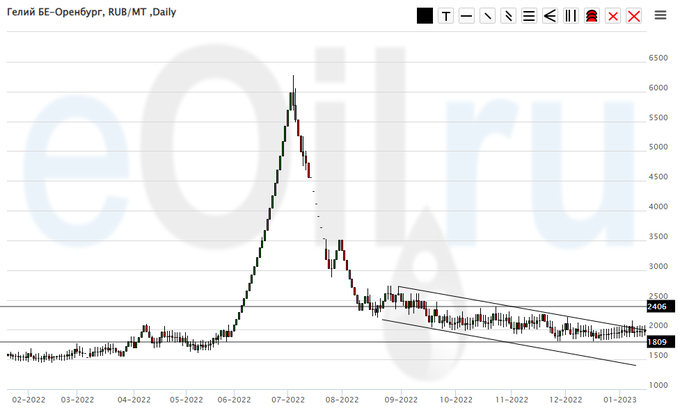Click the 01-2023 date axis label
The width and height of the screenshot is (680, 408).
(x=619, y=399)
